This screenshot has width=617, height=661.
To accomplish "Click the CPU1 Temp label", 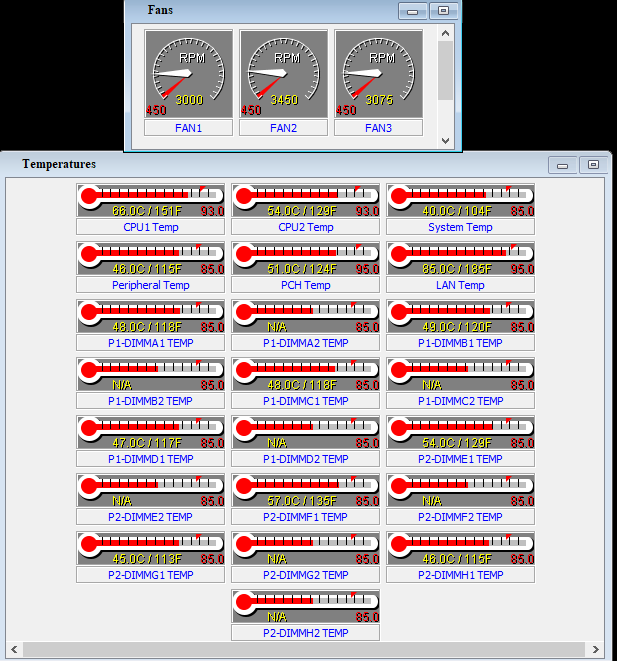I will [x=150, y=227].
